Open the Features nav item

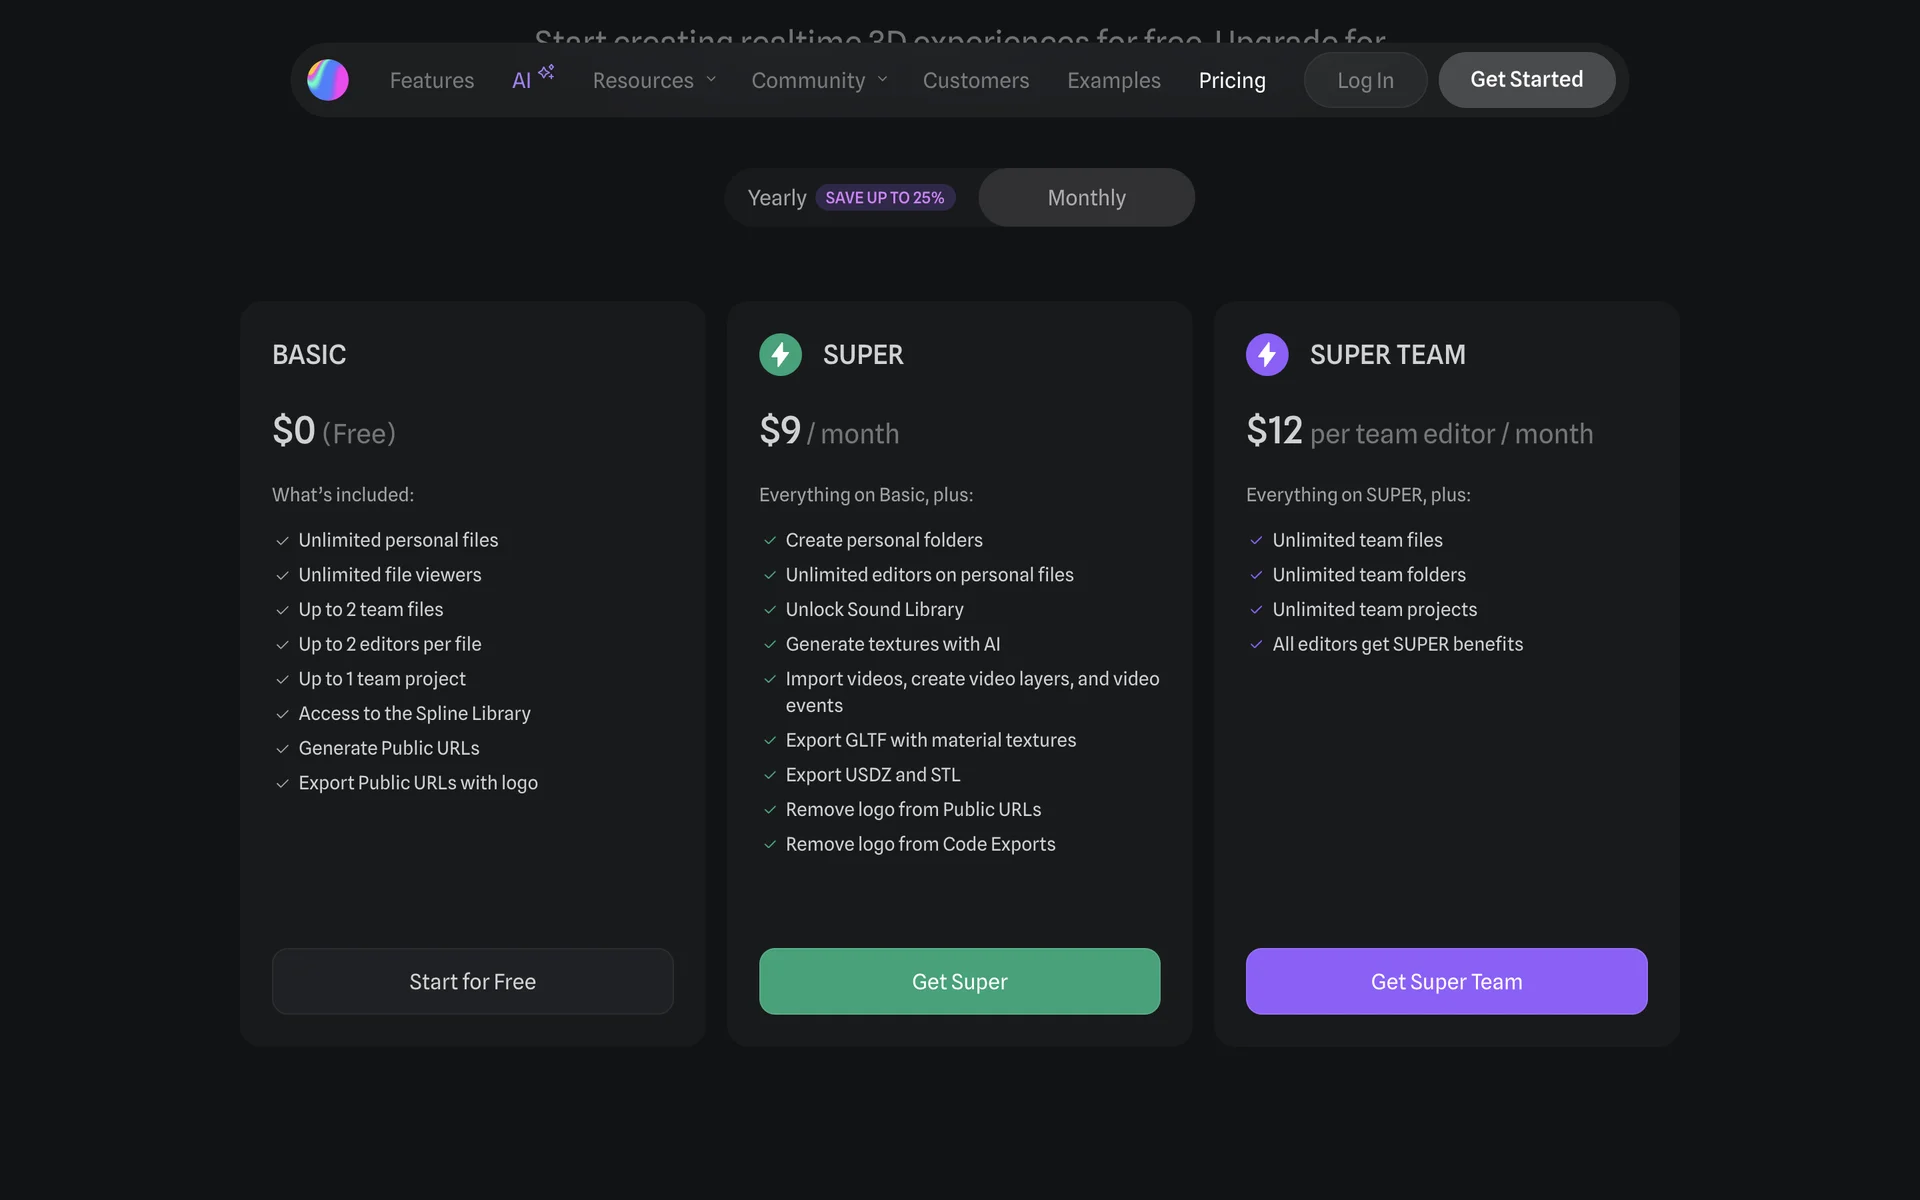pyautogui.click(x=432, y=80)
